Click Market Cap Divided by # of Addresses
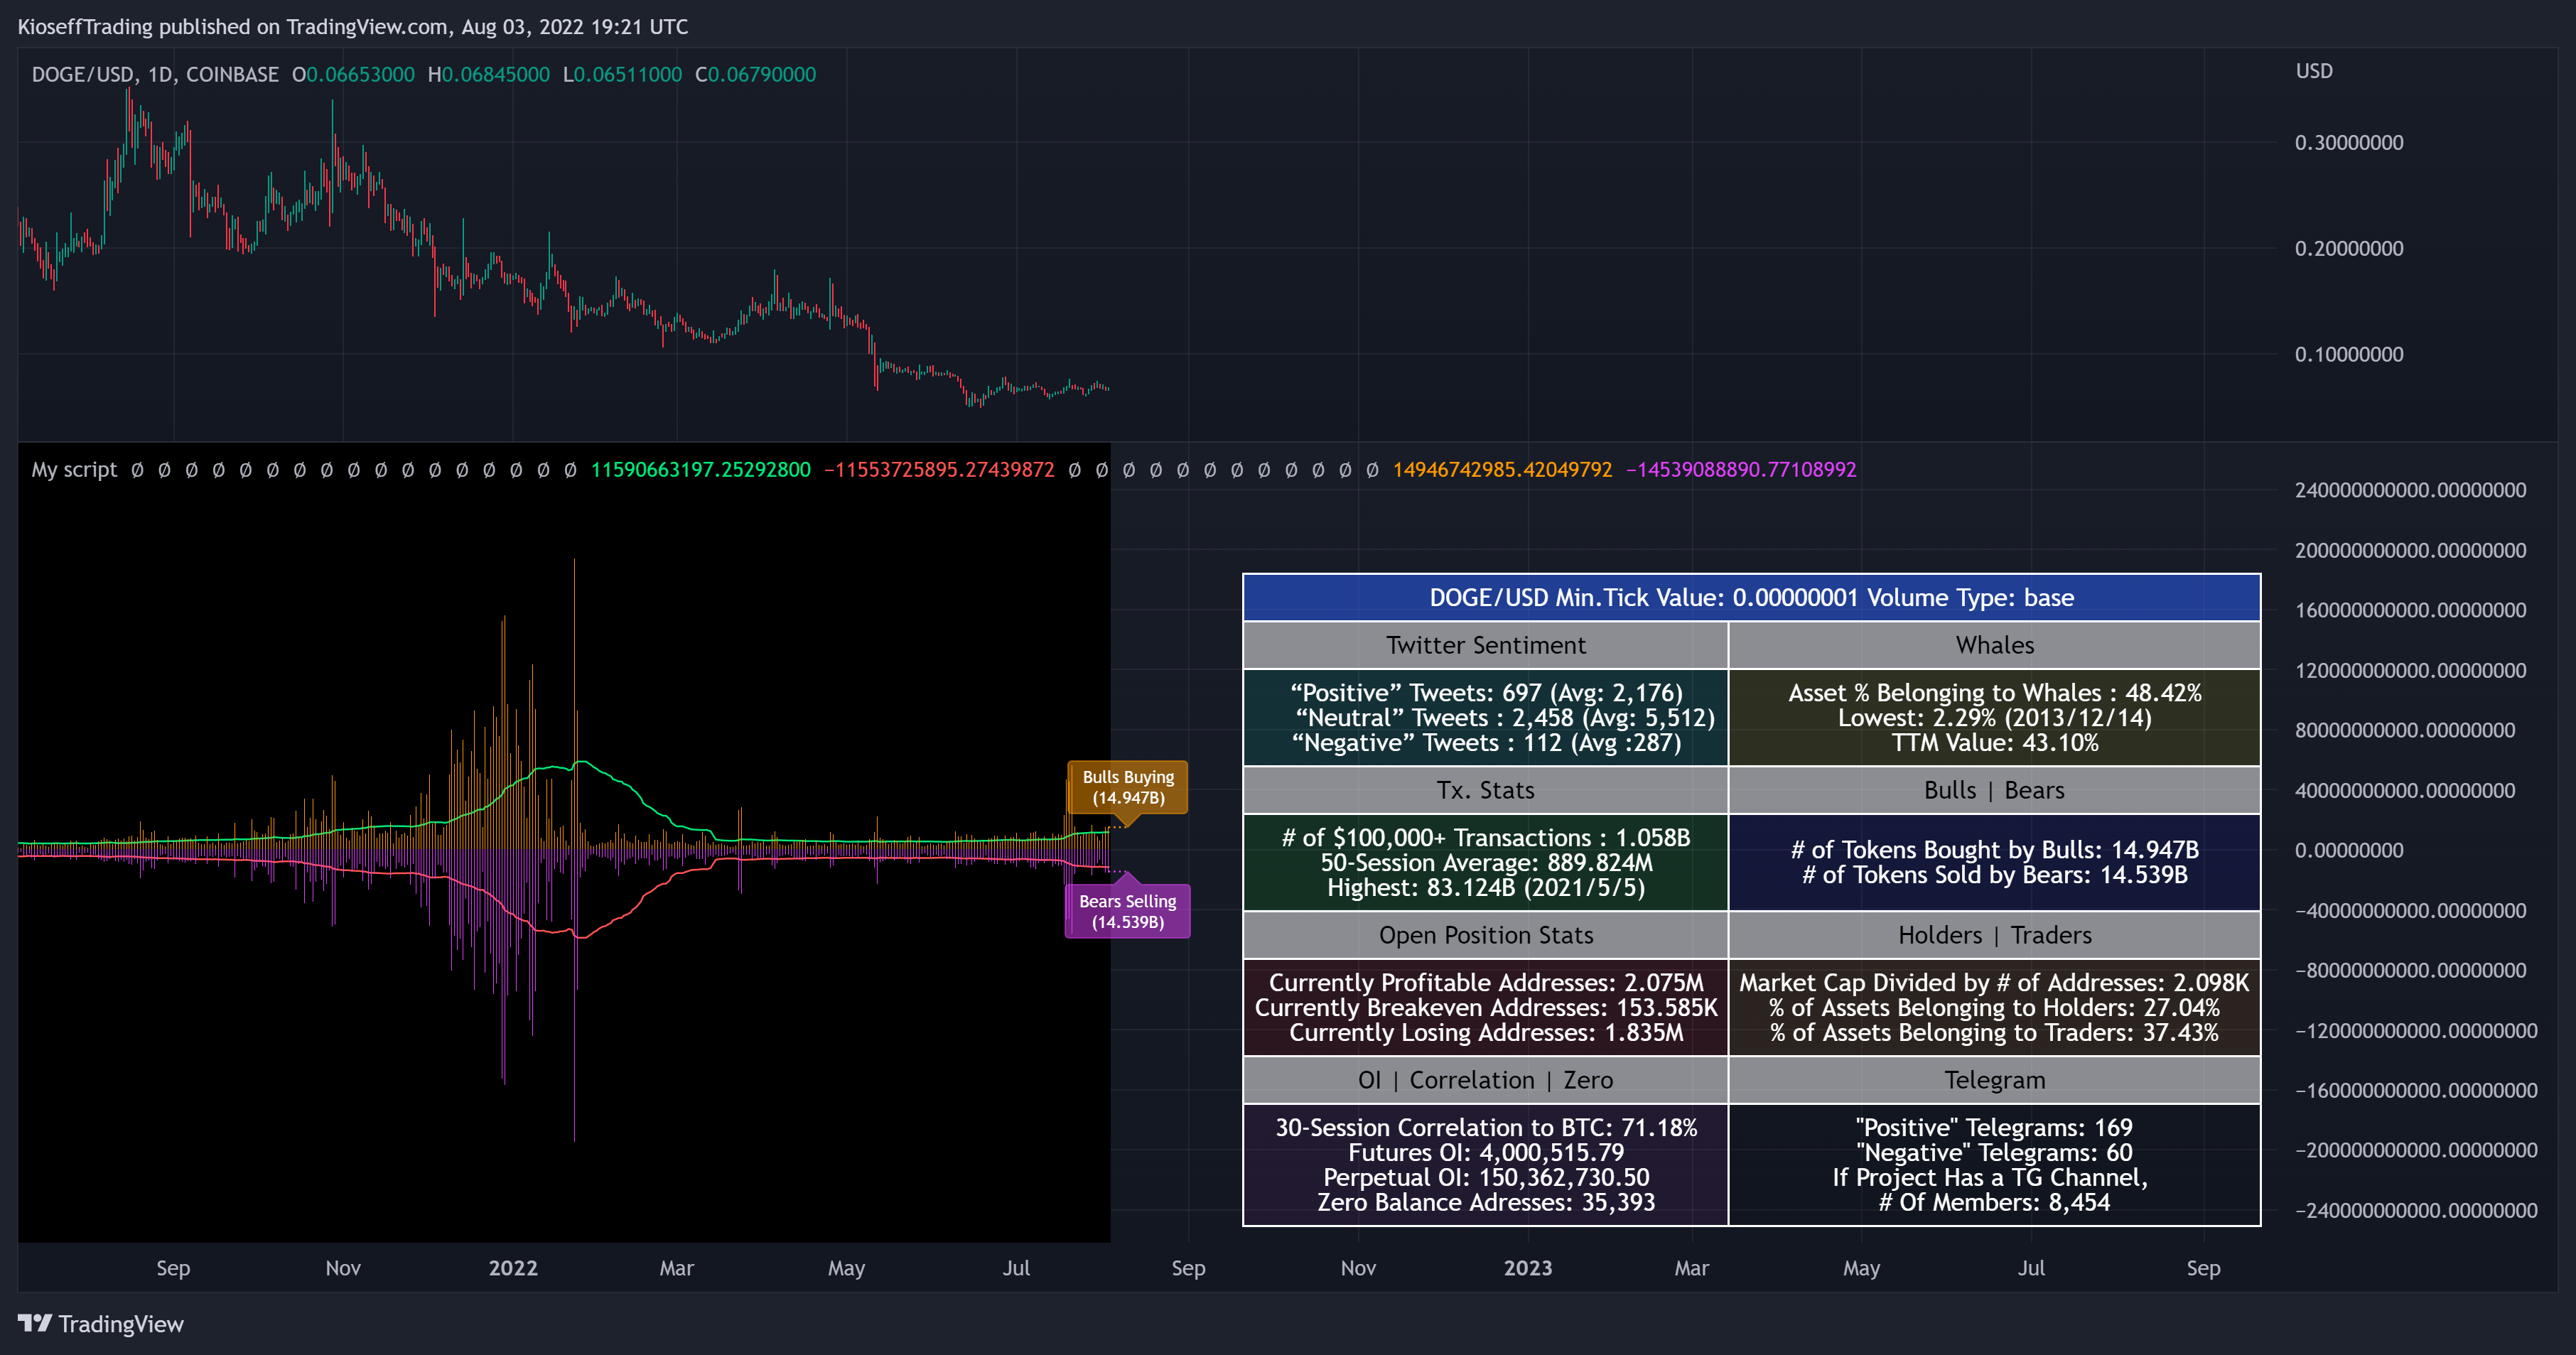 (x=1994, y=983)
